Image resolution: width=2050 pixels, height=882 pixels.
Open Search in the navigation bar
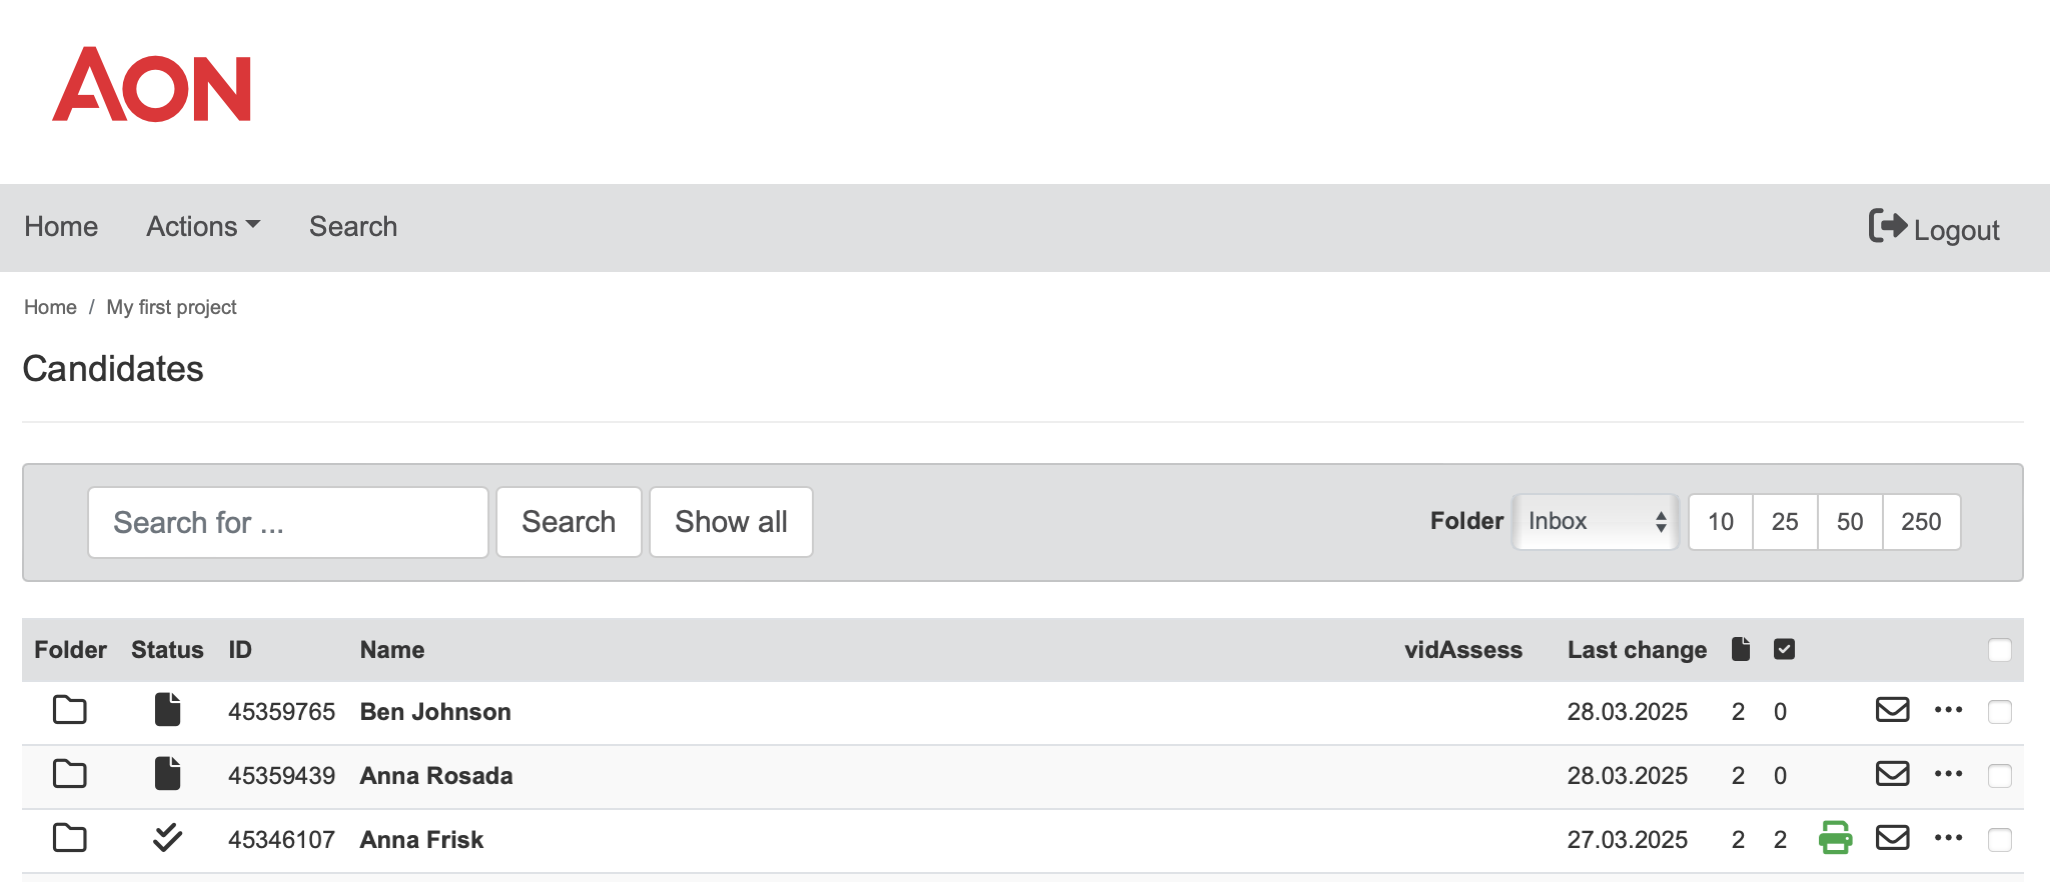353,227
